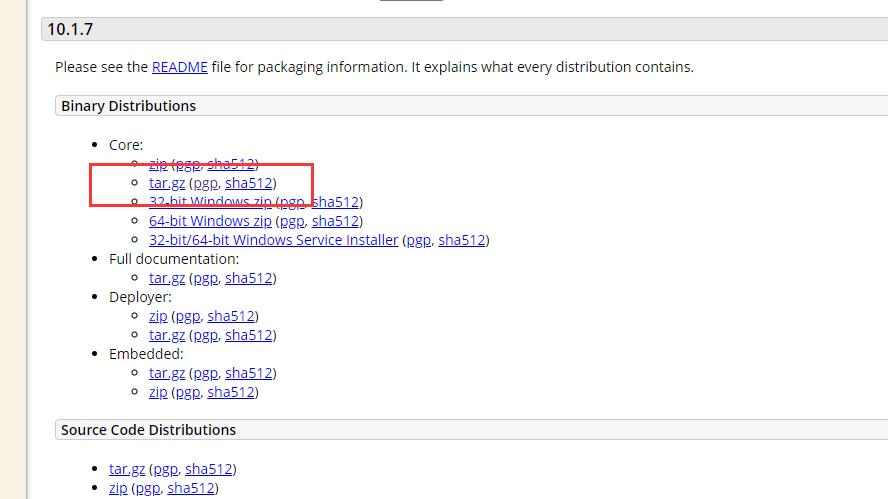Open sha512 for Windows Service Installer
The image size is (888, 499).
click(461, 240)
